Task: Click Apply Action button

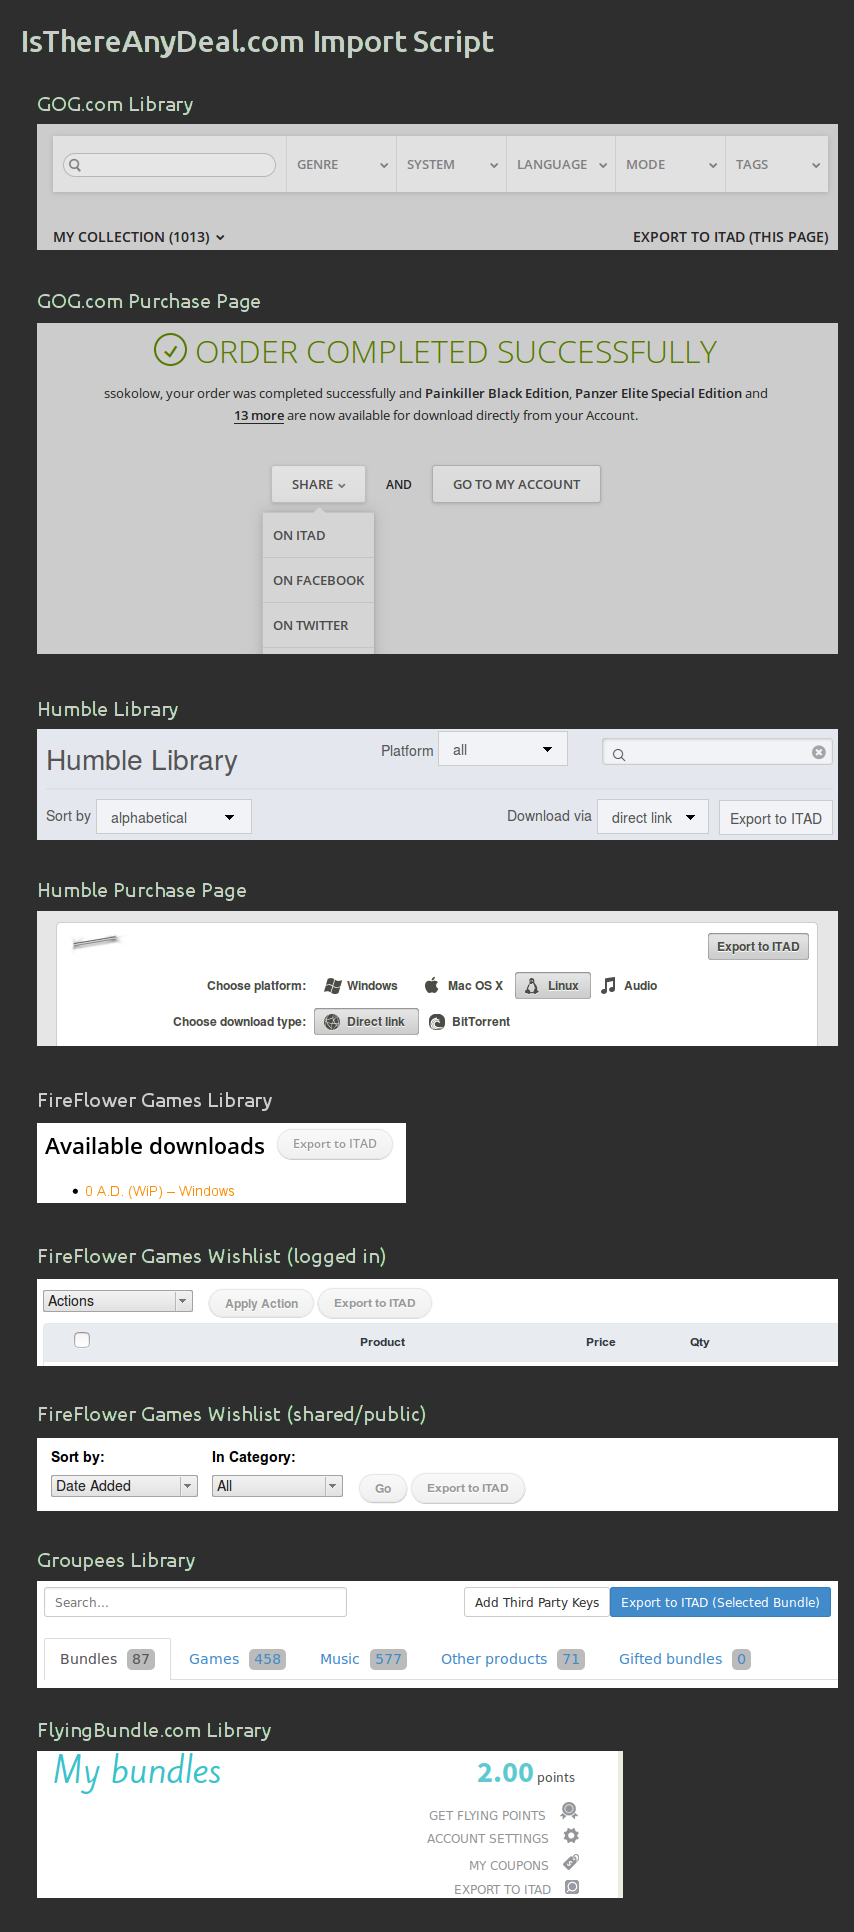Action: [262, 1303]
